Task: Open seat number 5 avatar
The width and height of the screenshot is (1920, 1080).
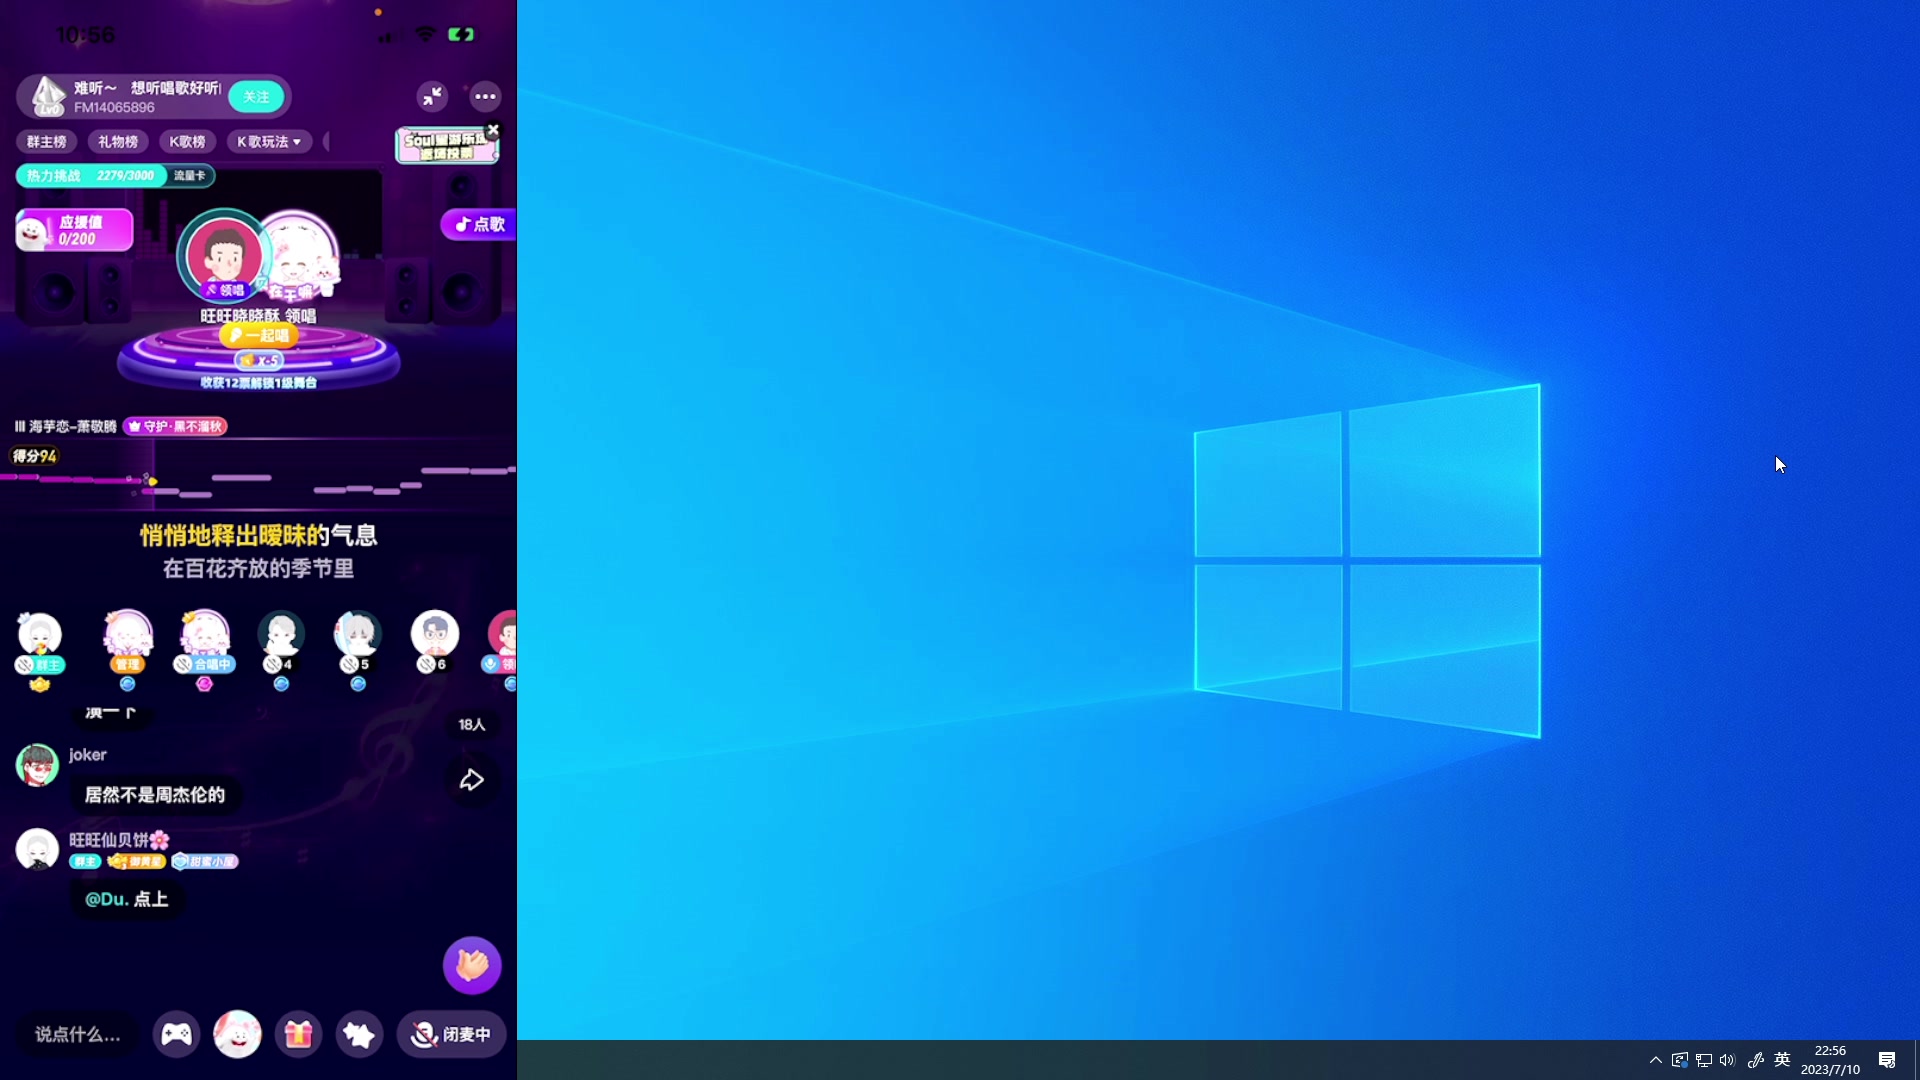Action: pos(357,634)
